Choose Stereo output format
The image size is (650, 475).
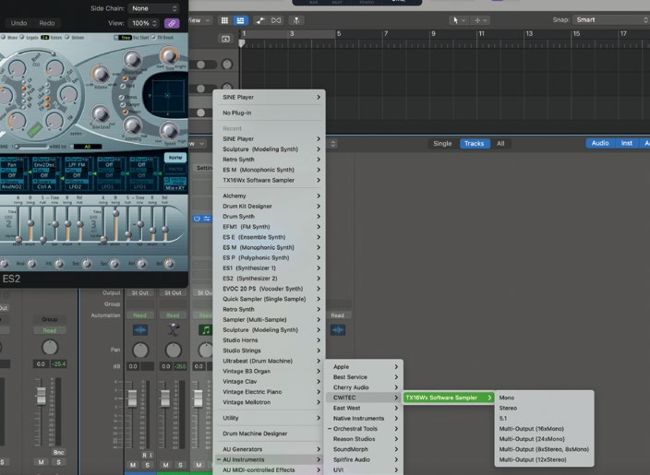544,408
